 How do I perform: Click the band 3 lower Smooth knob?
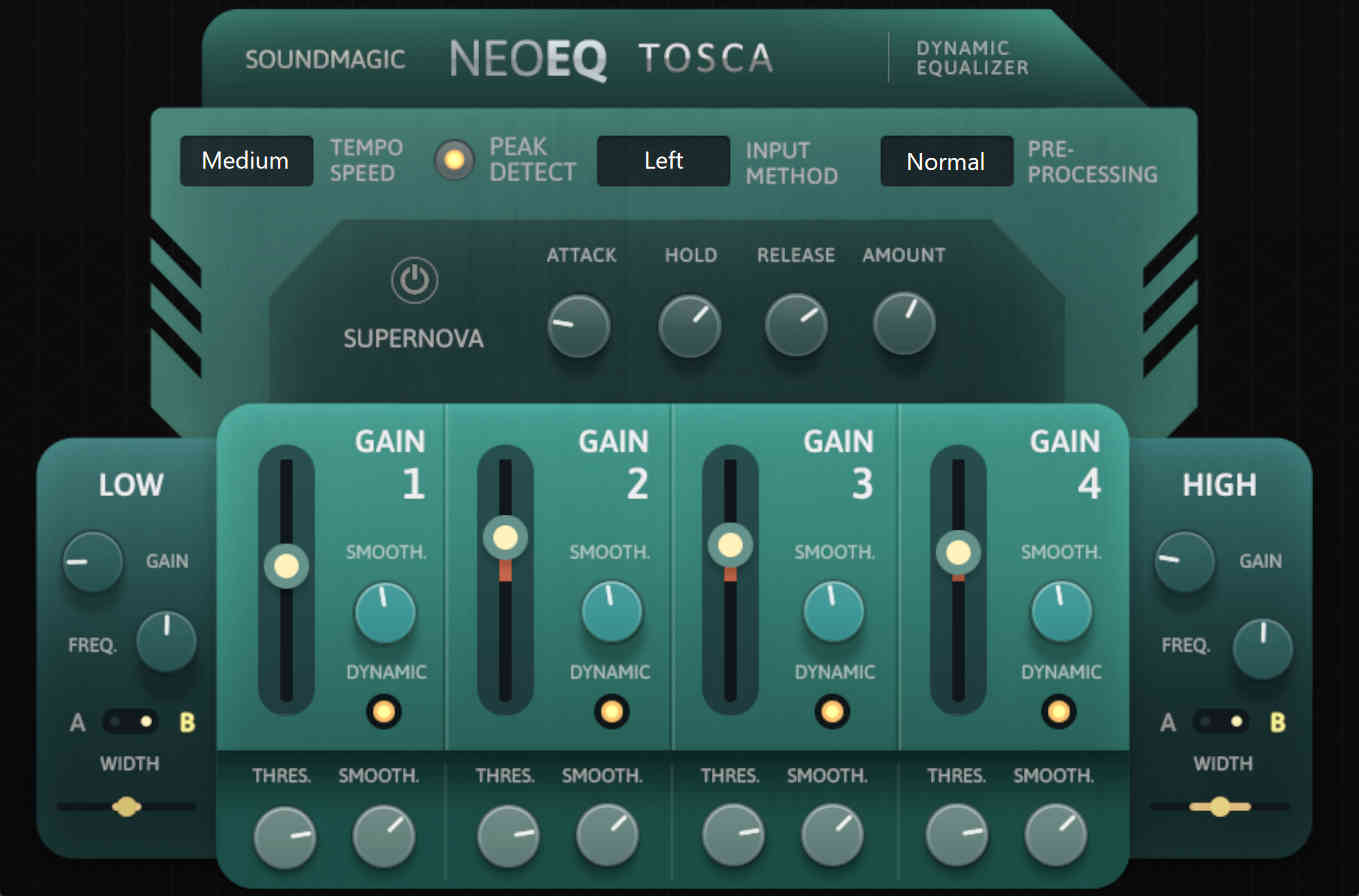tap(832, 836)
